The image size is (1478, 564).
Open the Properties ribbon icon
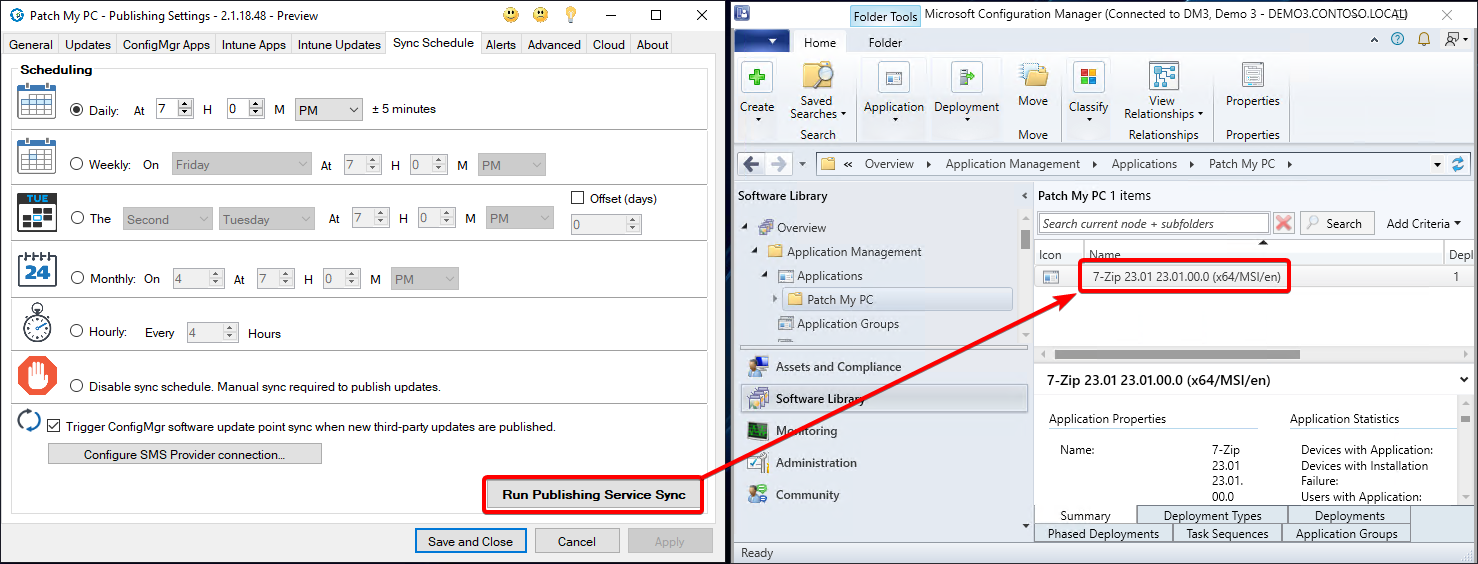(1252, 78)
